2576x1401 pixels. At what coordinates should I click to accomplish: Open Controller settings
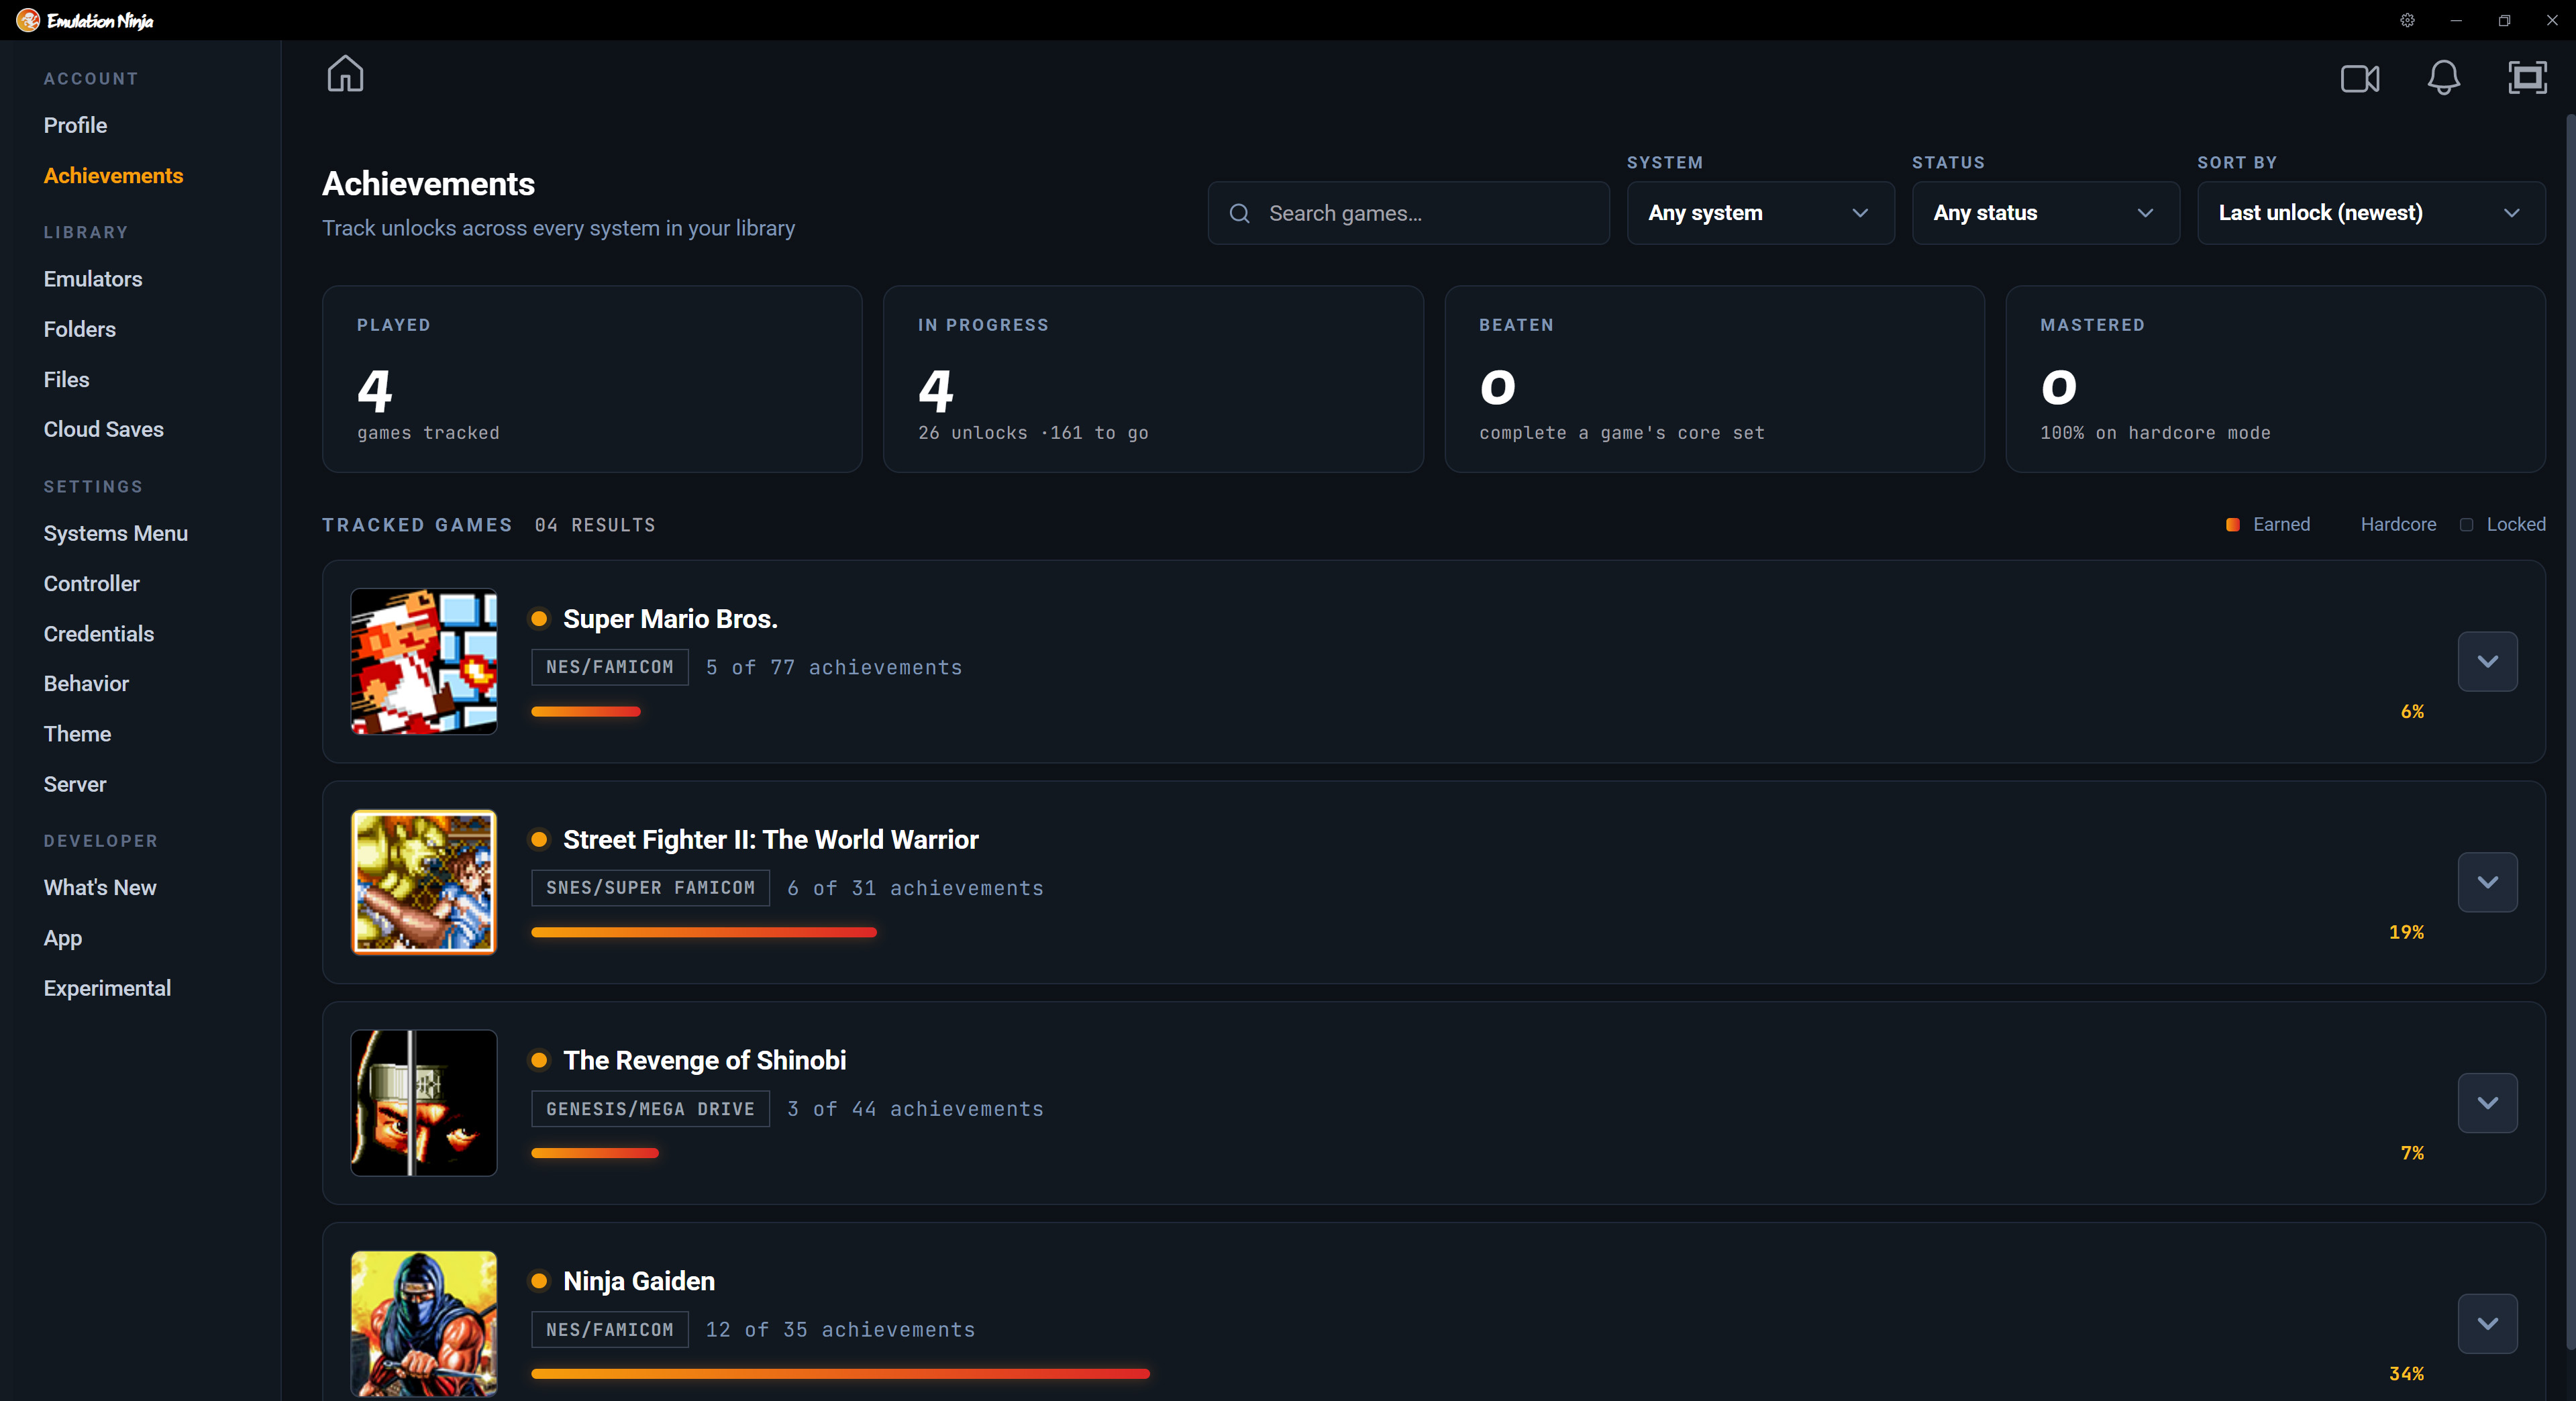click(x=91, y=583)
